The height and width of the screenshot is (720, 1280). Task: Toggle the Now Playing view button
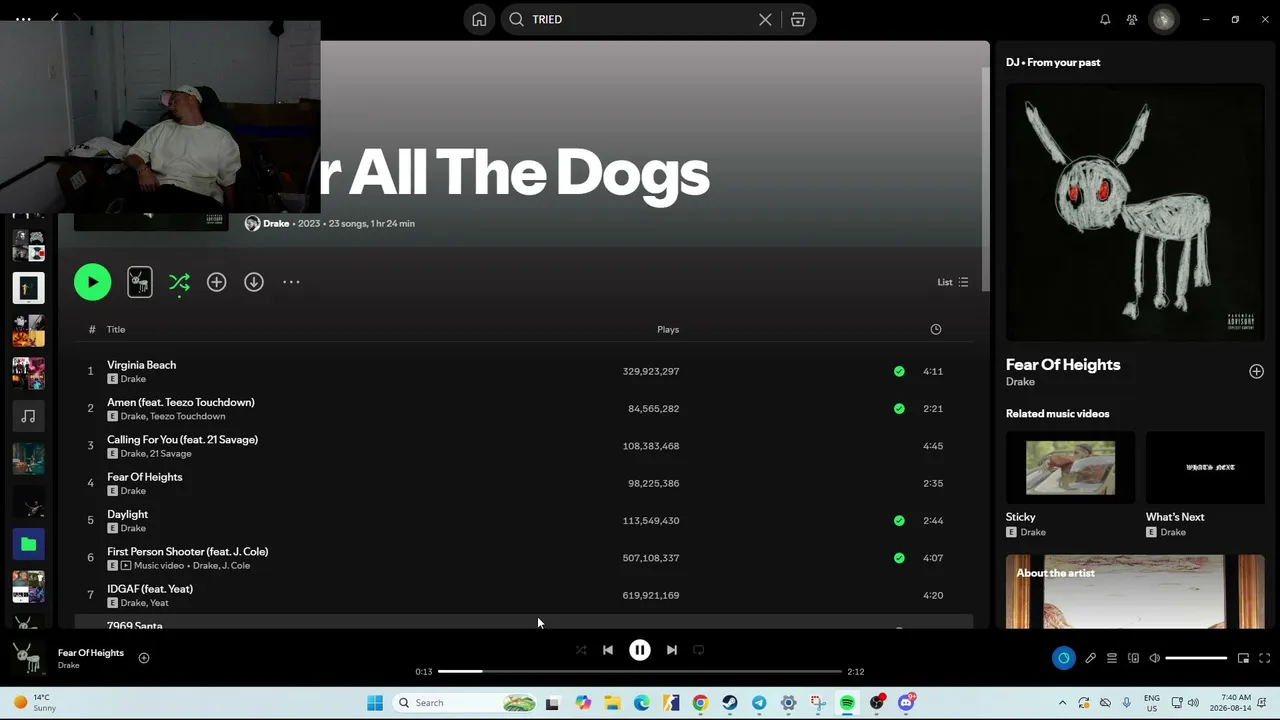pos(1063,658)
